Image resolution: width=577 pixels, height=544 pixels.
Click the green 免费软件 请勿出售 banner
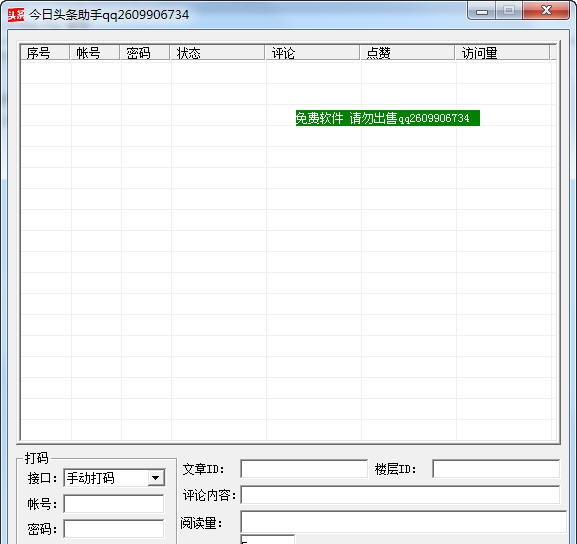pos(388,118)
